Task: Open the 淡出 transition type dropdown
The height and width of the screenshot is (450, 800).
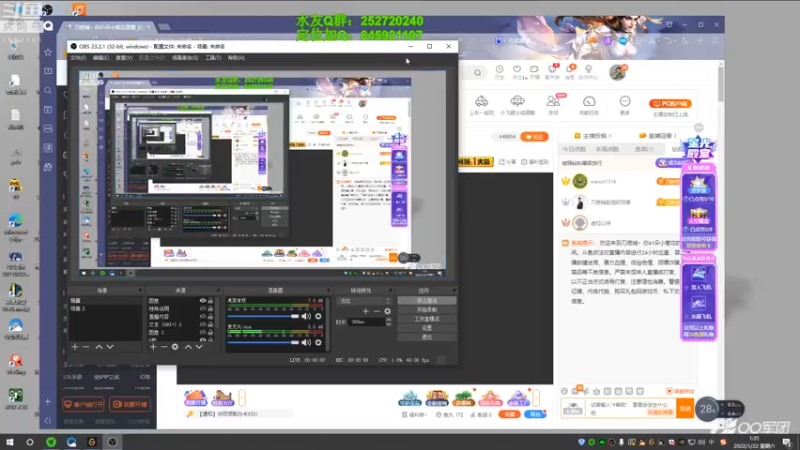Action: 364,301
